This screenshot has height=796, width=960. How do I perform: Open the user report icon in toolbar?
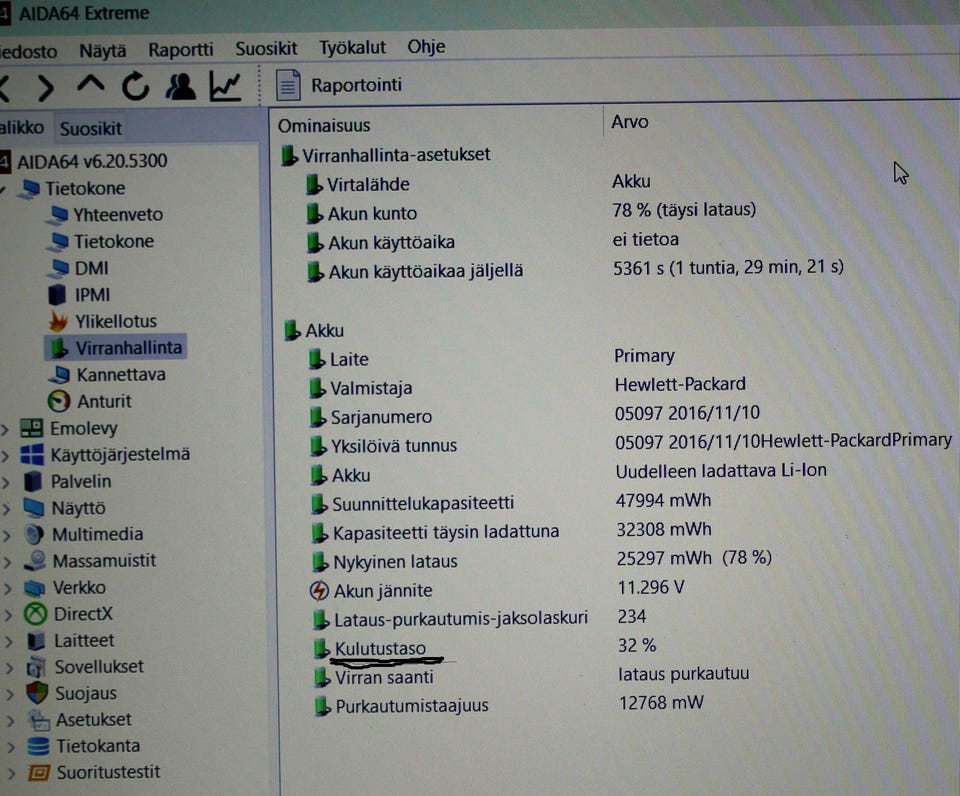181,86
